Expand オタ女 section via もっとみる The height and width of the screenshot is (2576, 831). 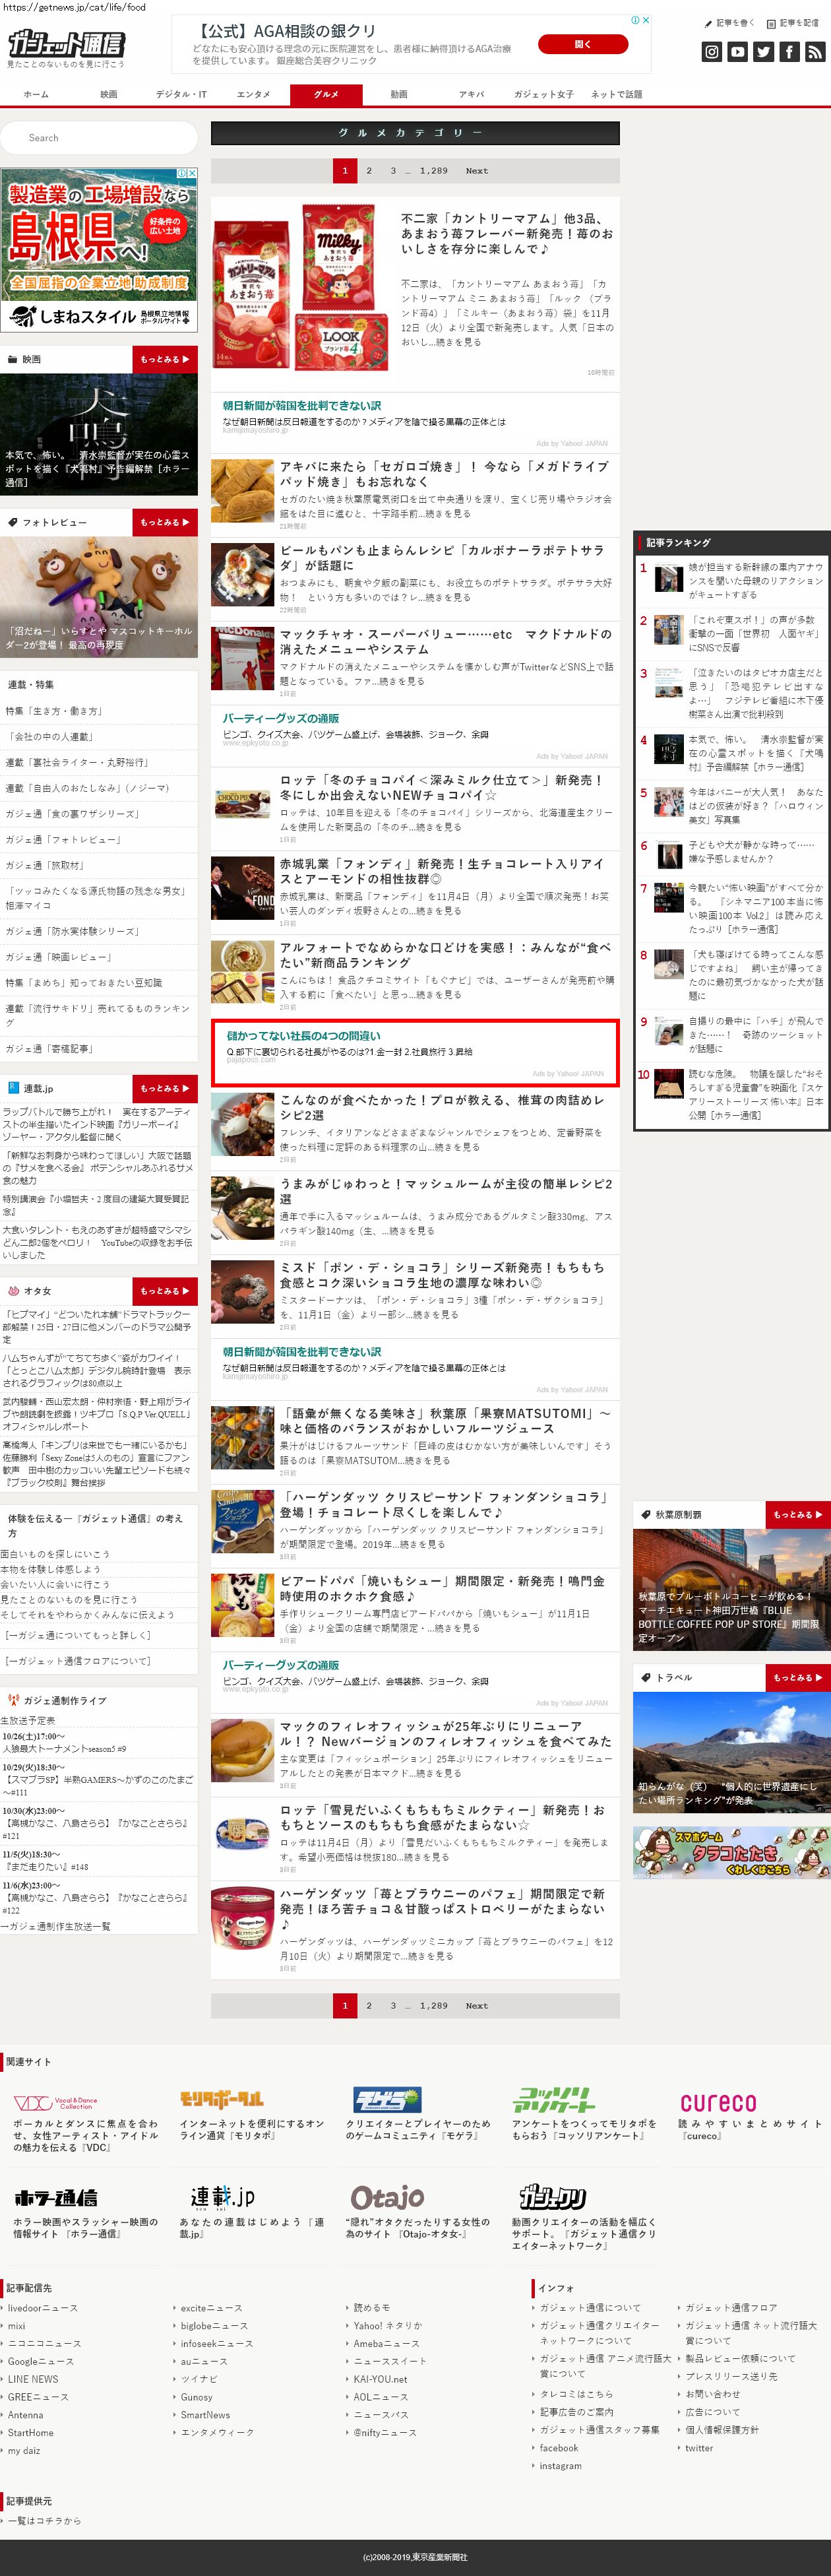click(x=164, y=1291)
